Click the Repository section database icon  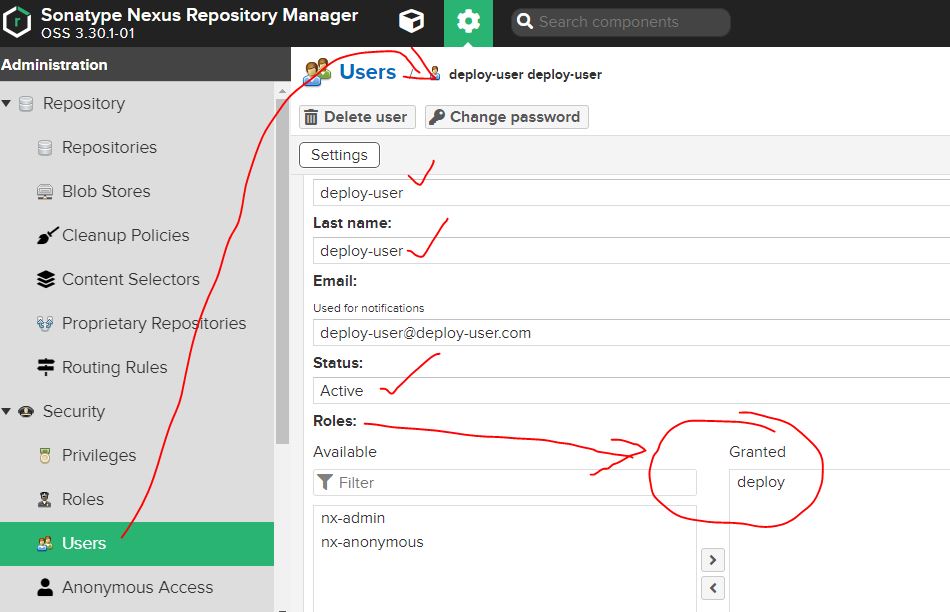point(26,104)
